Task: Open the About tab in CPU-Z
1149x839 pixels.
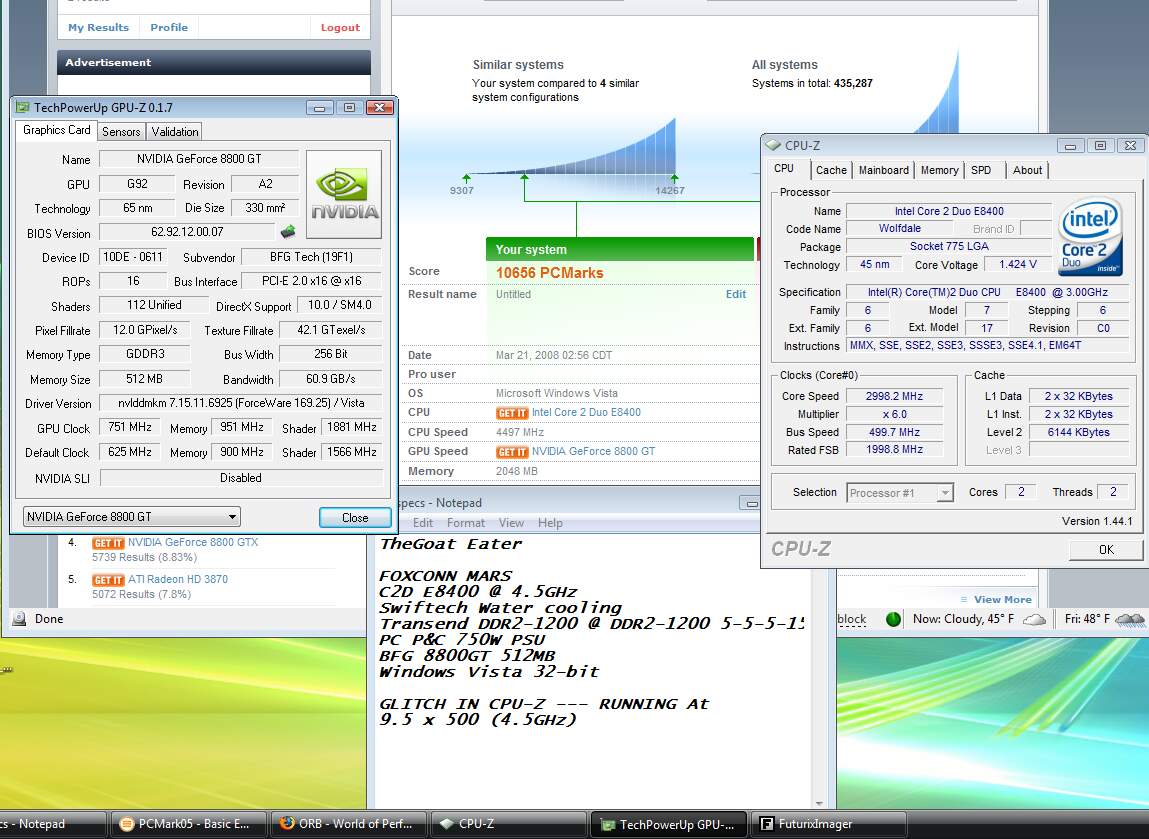Action: tap(1027, 170)
